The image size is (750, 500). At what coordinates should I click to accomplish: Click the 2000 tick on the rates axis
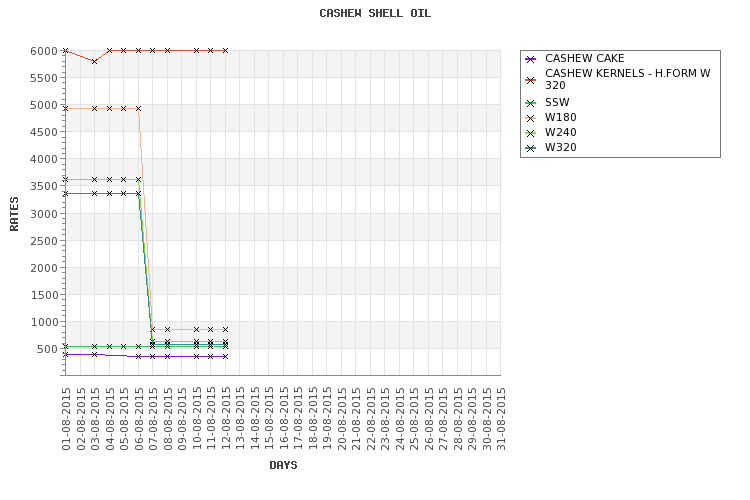[44, 268]
